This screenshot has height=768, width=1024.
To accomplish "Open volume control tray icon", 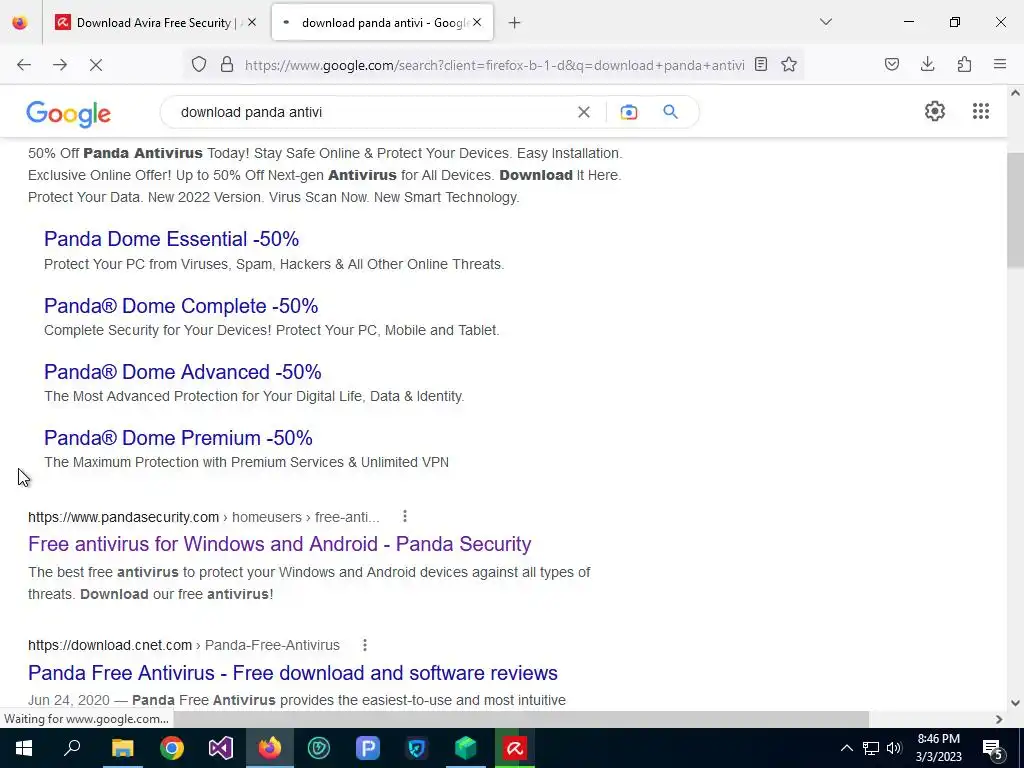I will [x=894, y=748].
